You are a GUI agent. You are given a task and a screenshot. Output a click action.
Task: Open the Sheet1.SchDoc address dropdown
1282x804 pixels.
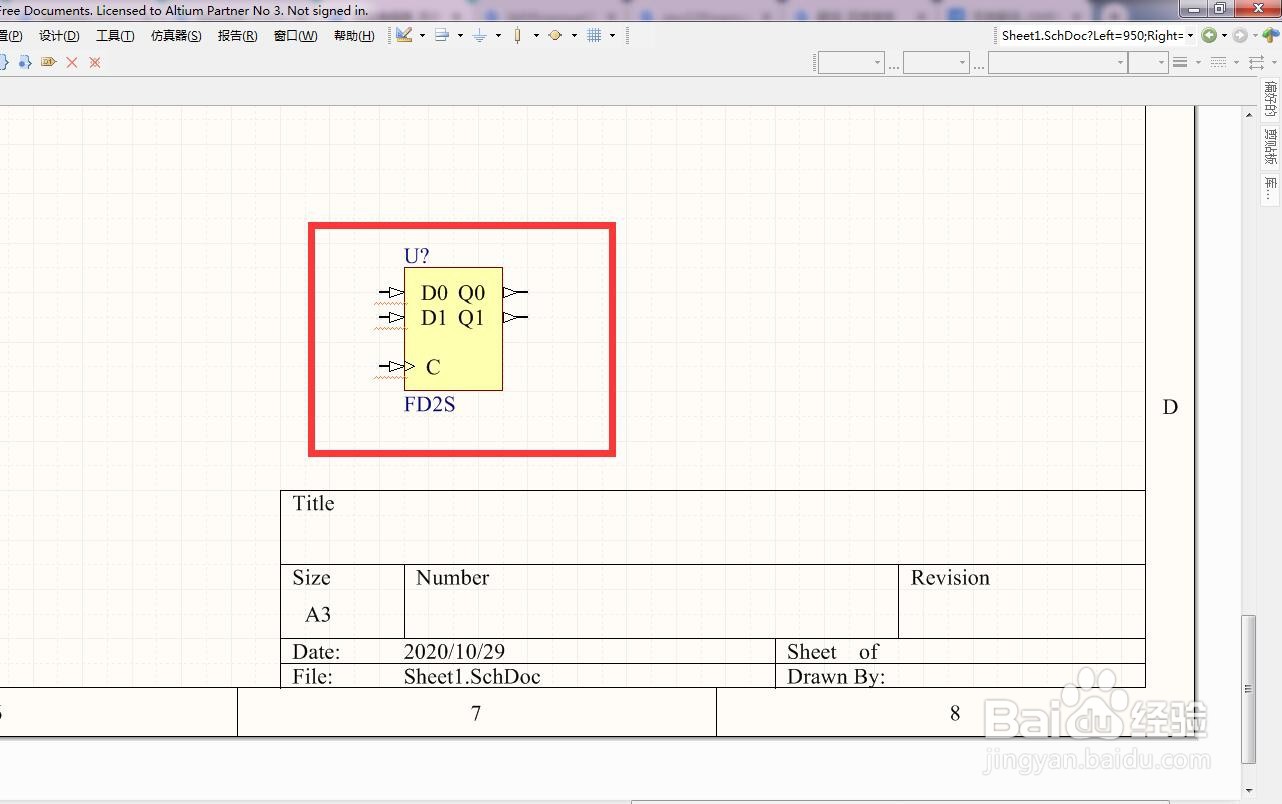point(1190,36)
